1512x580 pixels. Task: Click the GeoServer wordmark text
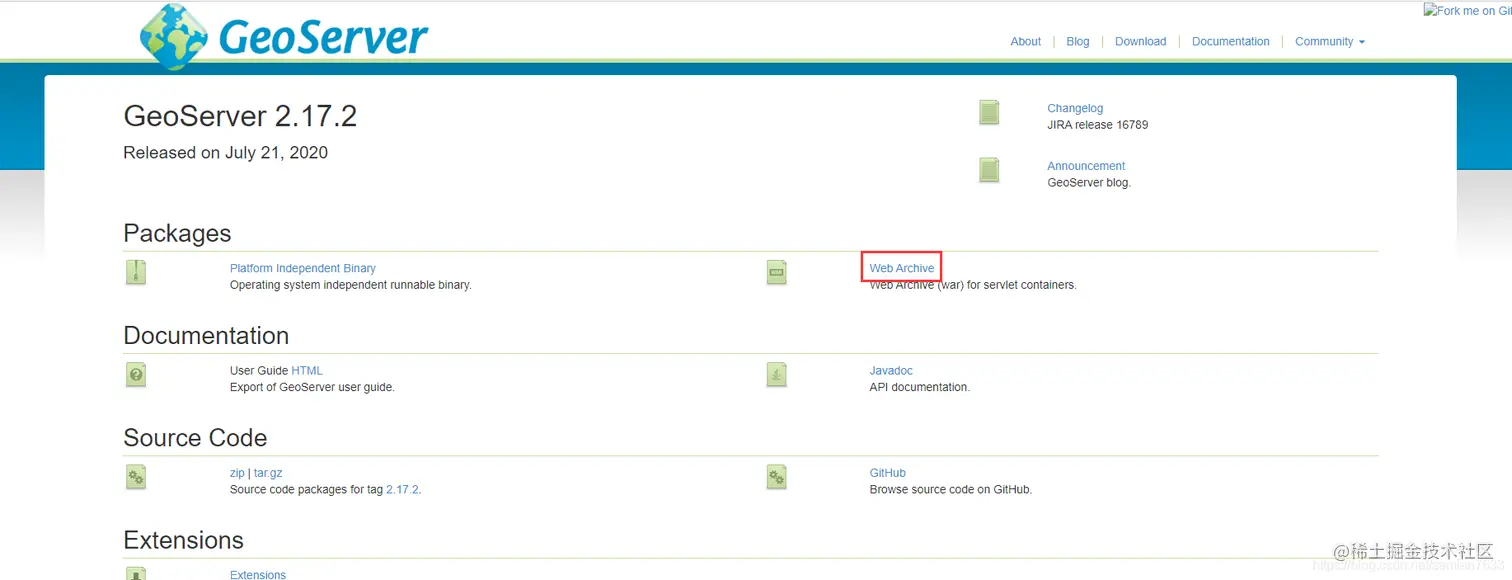click(323, 37)
